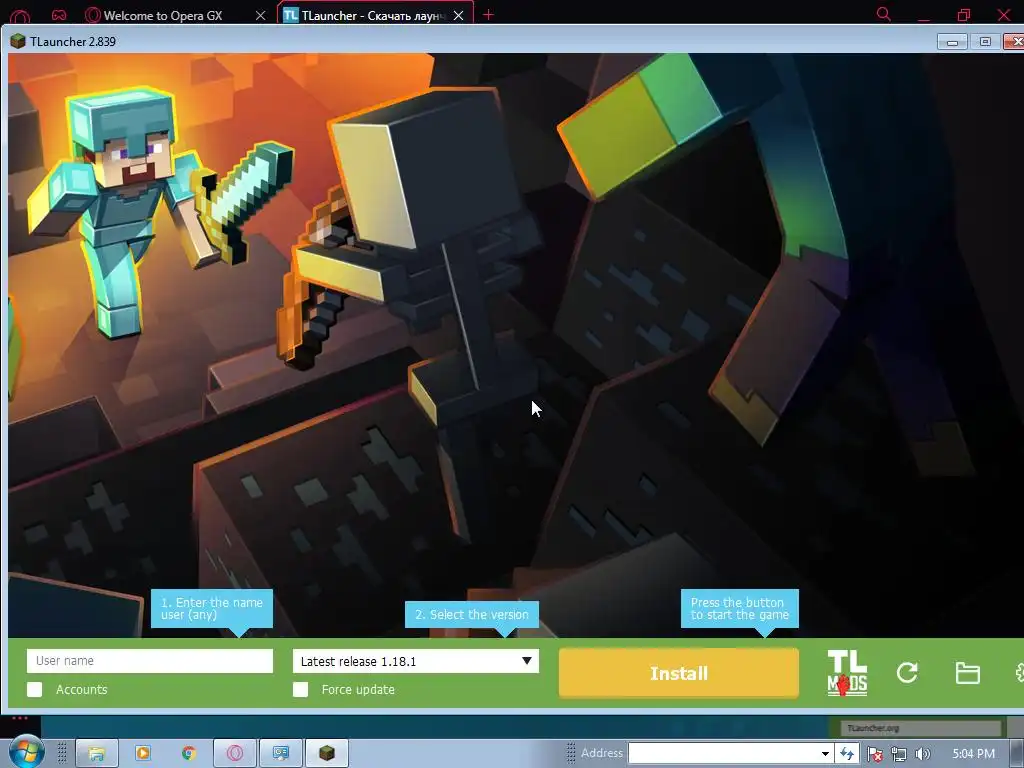Open the Latest release 1.18.1 version dropdown
This screenshot has width=1024, height=768.
coord(415,661)
